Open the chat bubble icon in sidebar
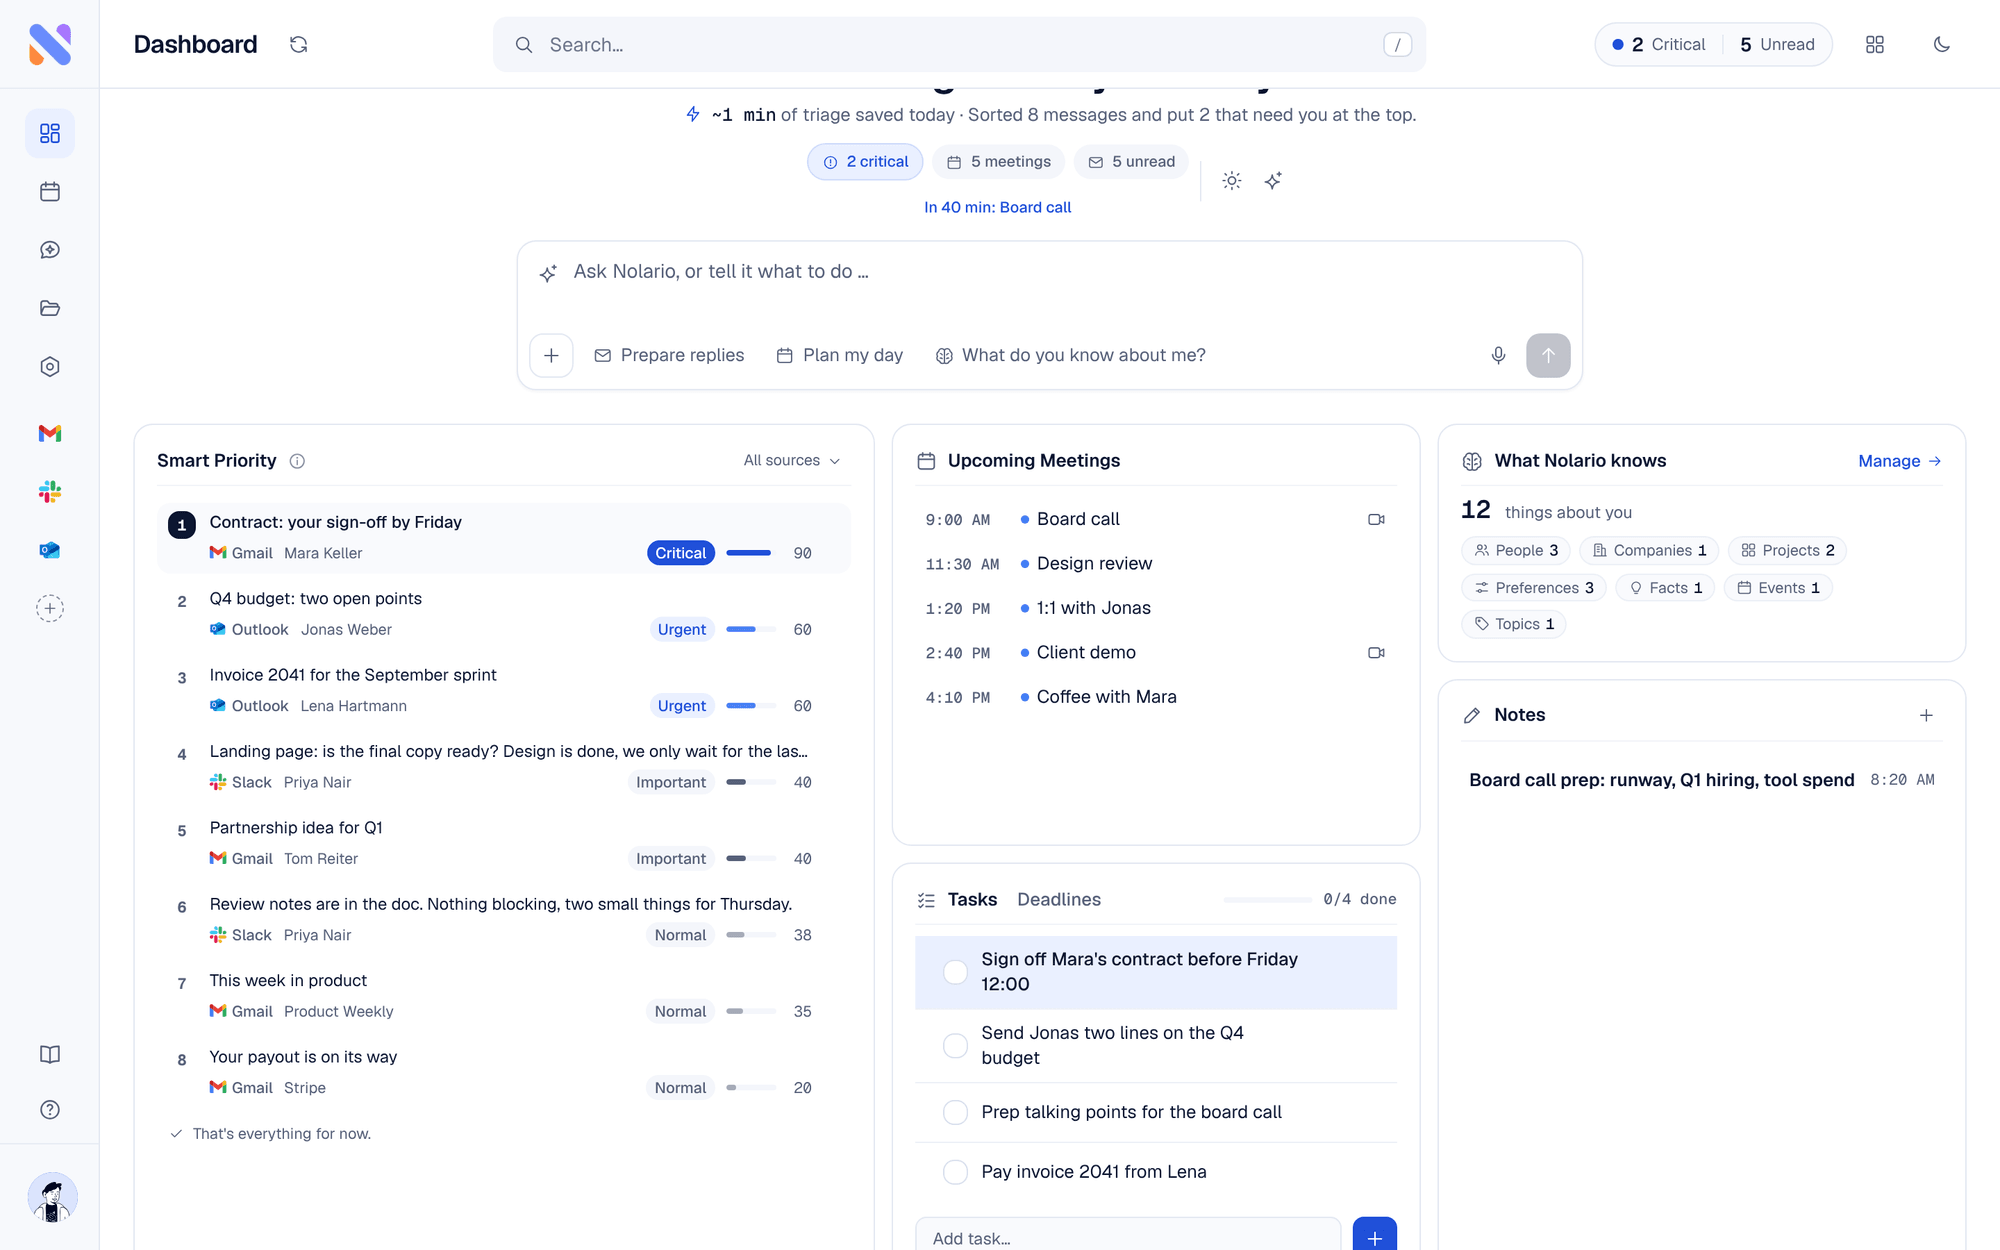The image size is (2000, 1250). point(50,250)
